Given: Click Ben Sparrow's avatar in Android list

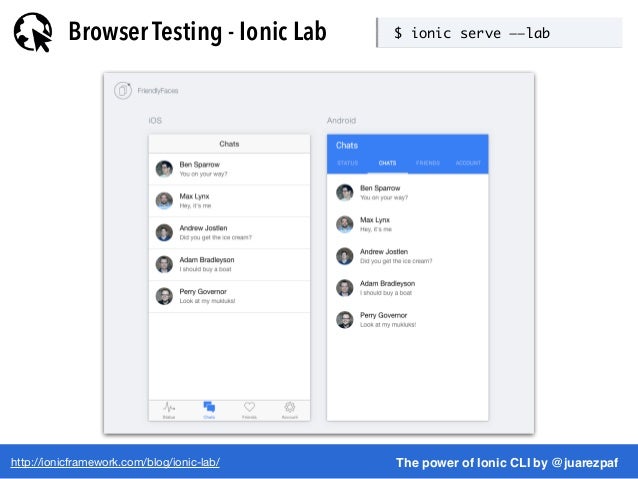Looking at the screenshot, I should pyautogui.click(x=345, y=192).
